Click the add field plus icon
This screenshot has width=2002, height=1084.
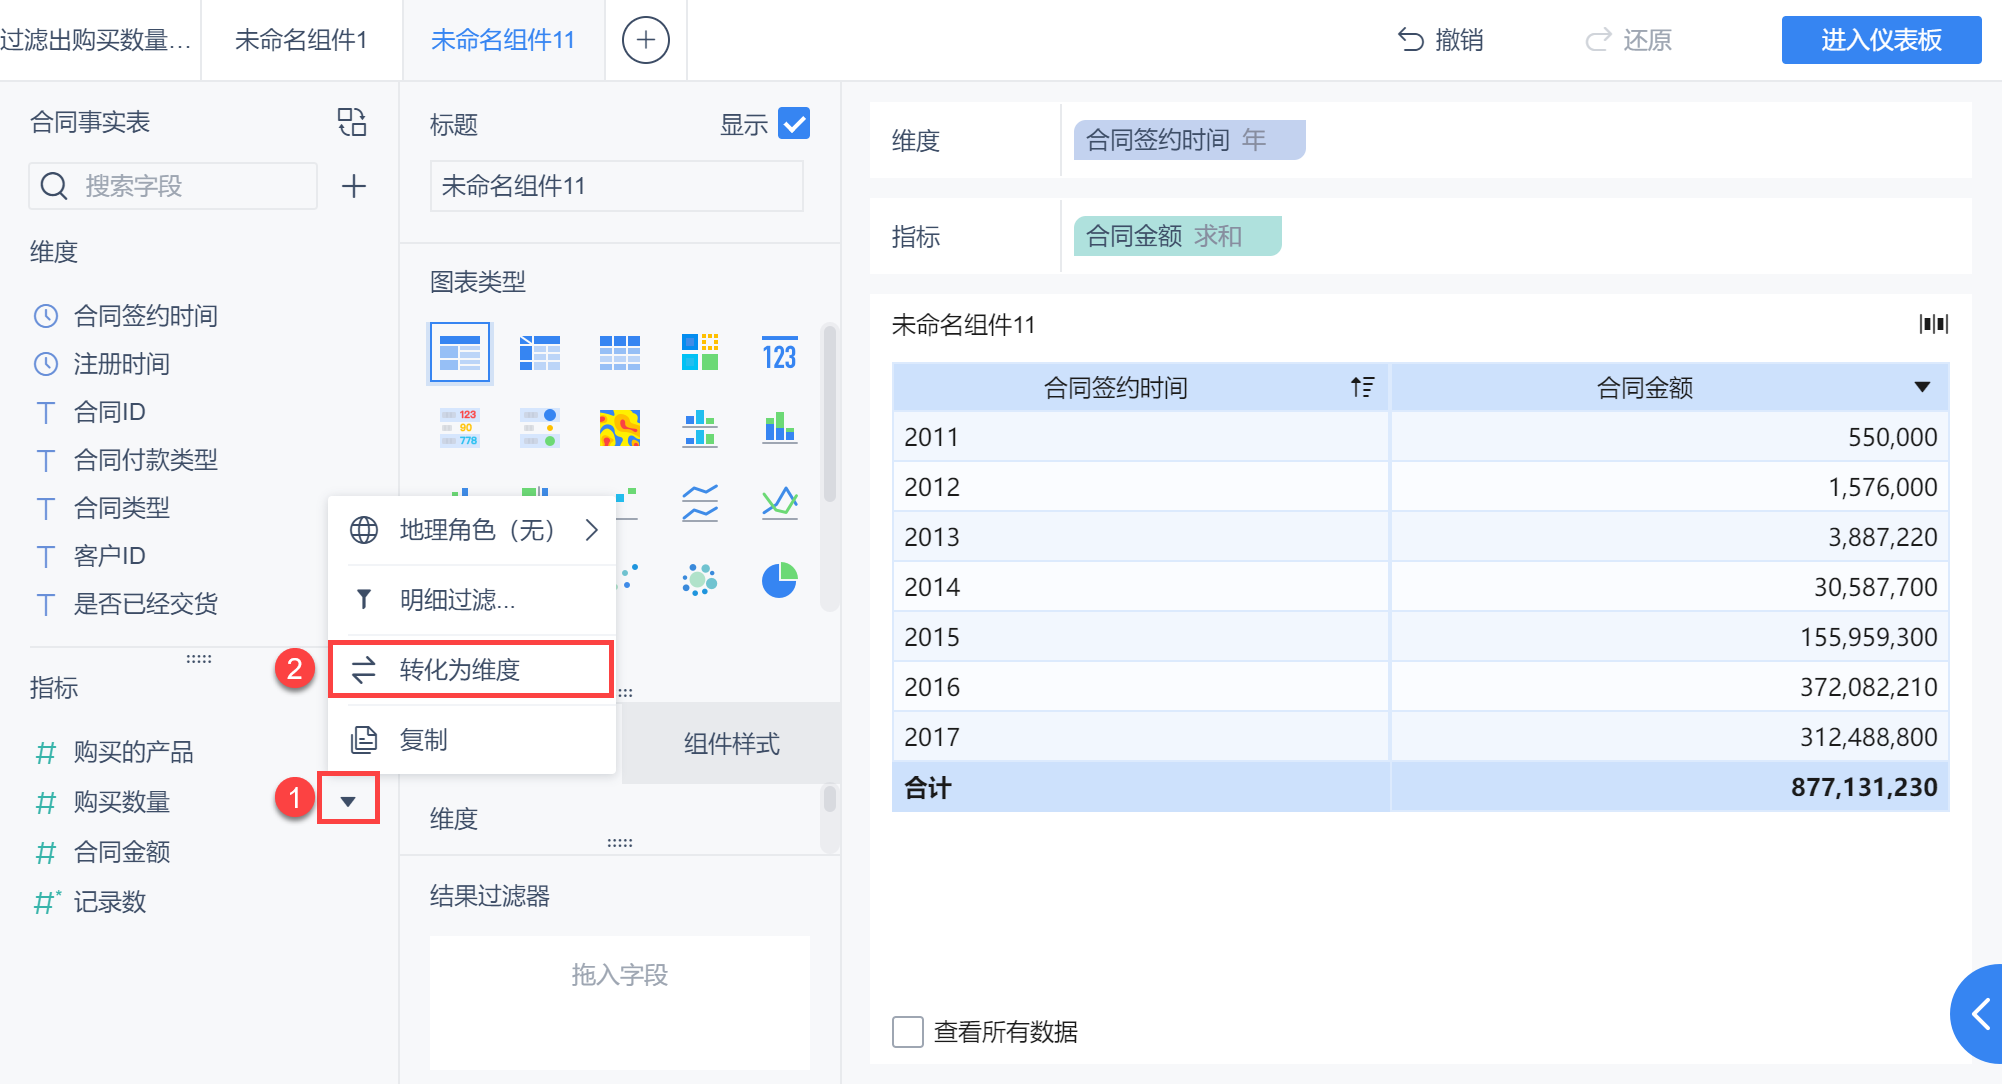(x=354, y=186)
